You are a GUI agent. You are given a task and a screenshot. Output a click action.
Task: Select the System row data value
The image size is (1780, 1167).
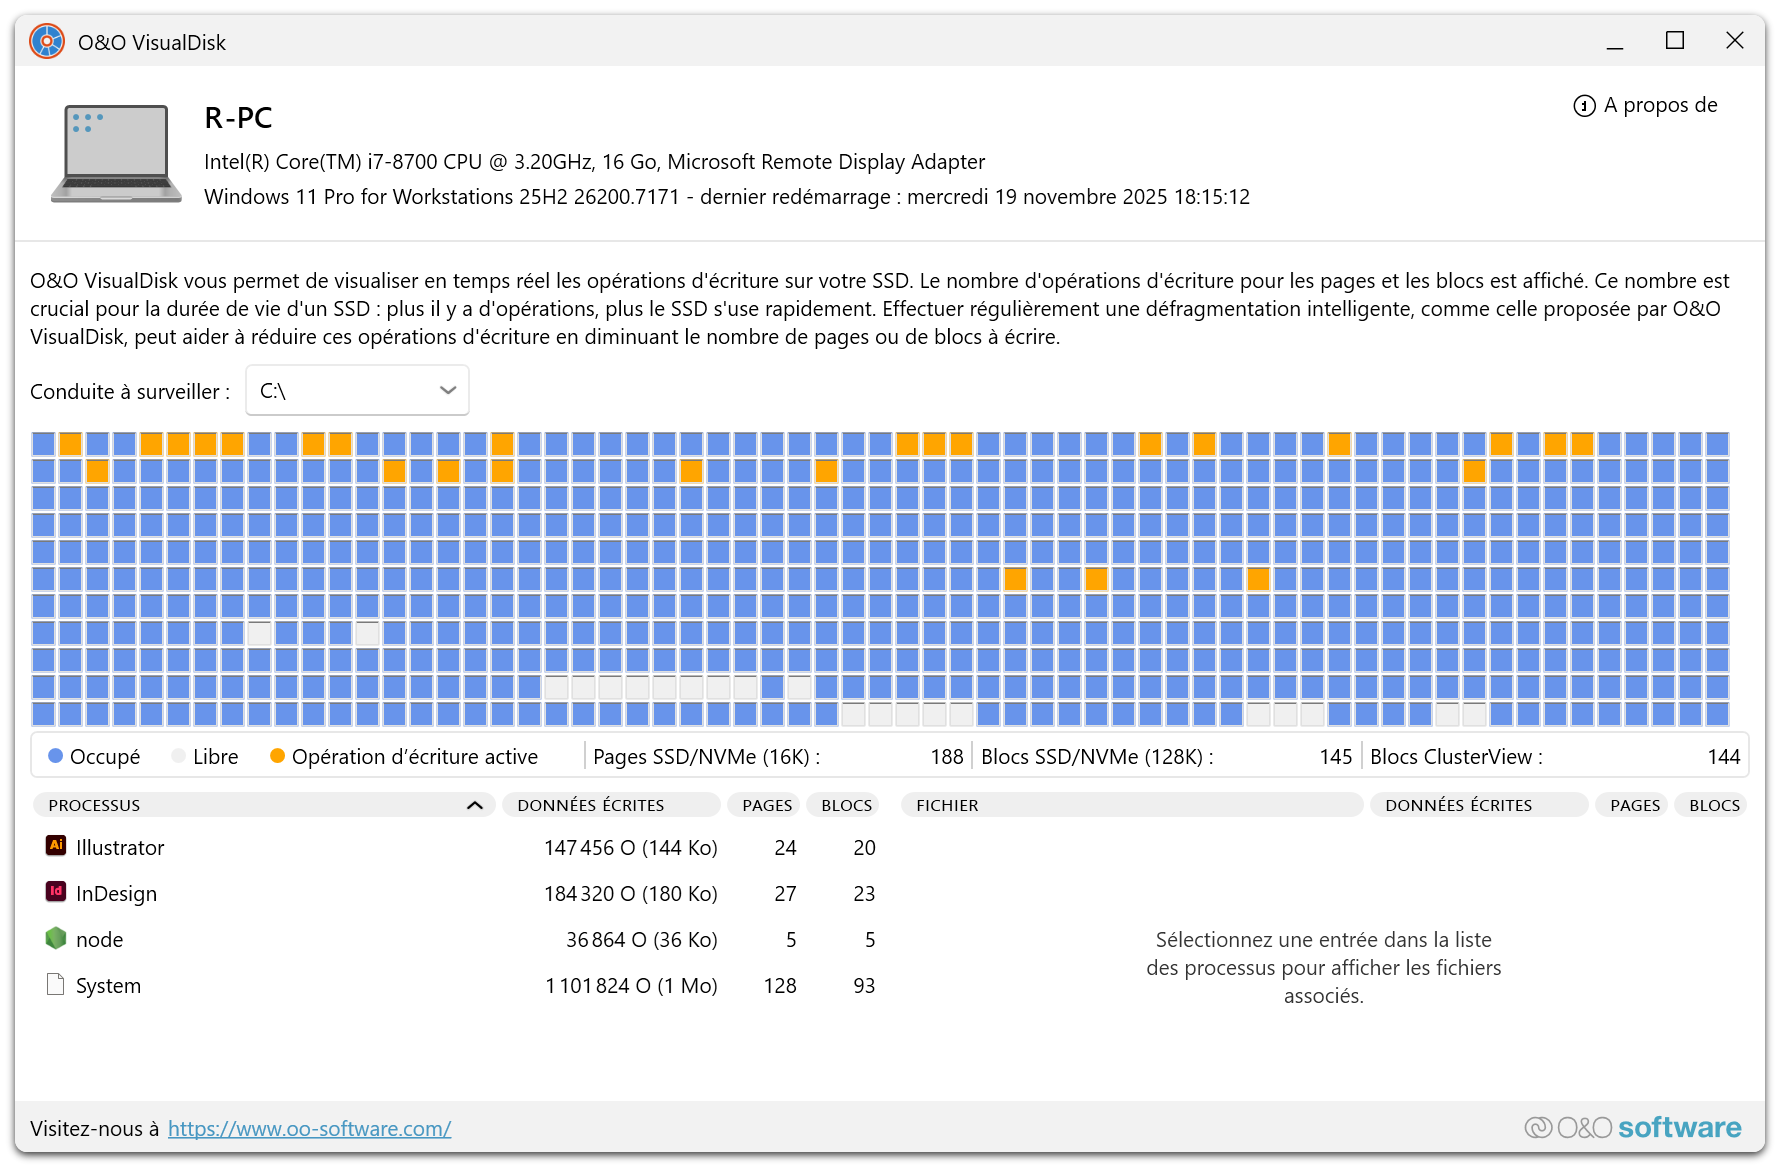point(630,986)
